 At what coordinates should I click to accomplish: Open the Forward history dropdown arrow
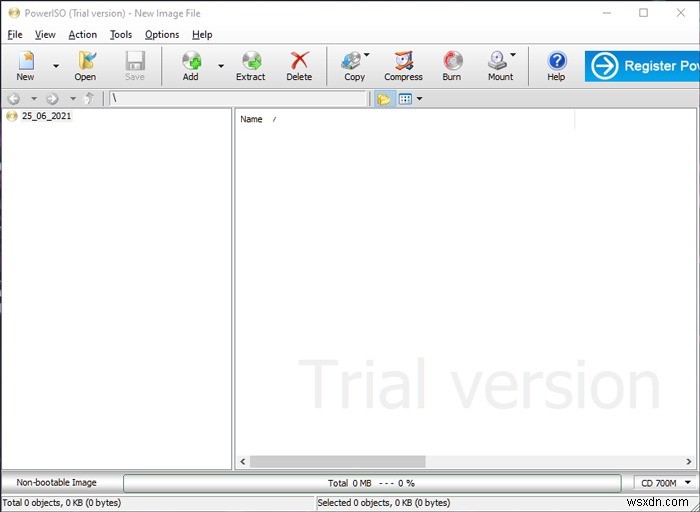[73, 99]
